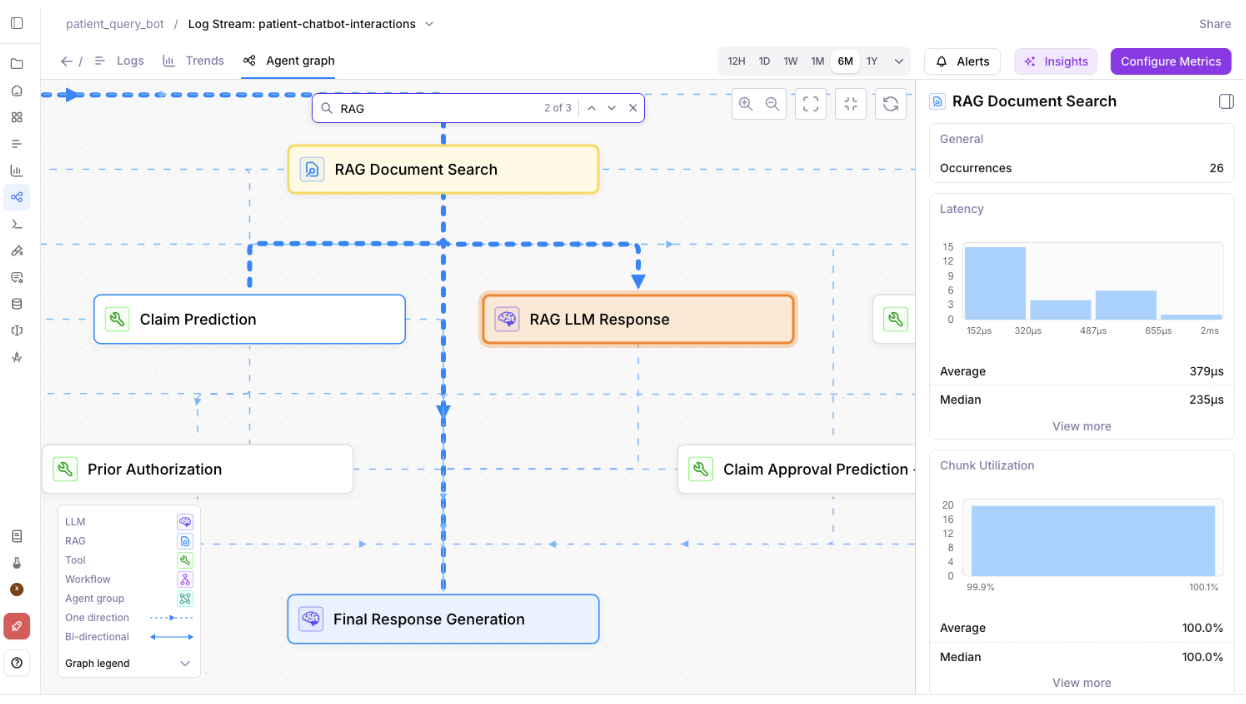The width and height of the screenshot is (1246, 704).
Task: Fit graph to screen with expand icon
Action: pos(811,103)
